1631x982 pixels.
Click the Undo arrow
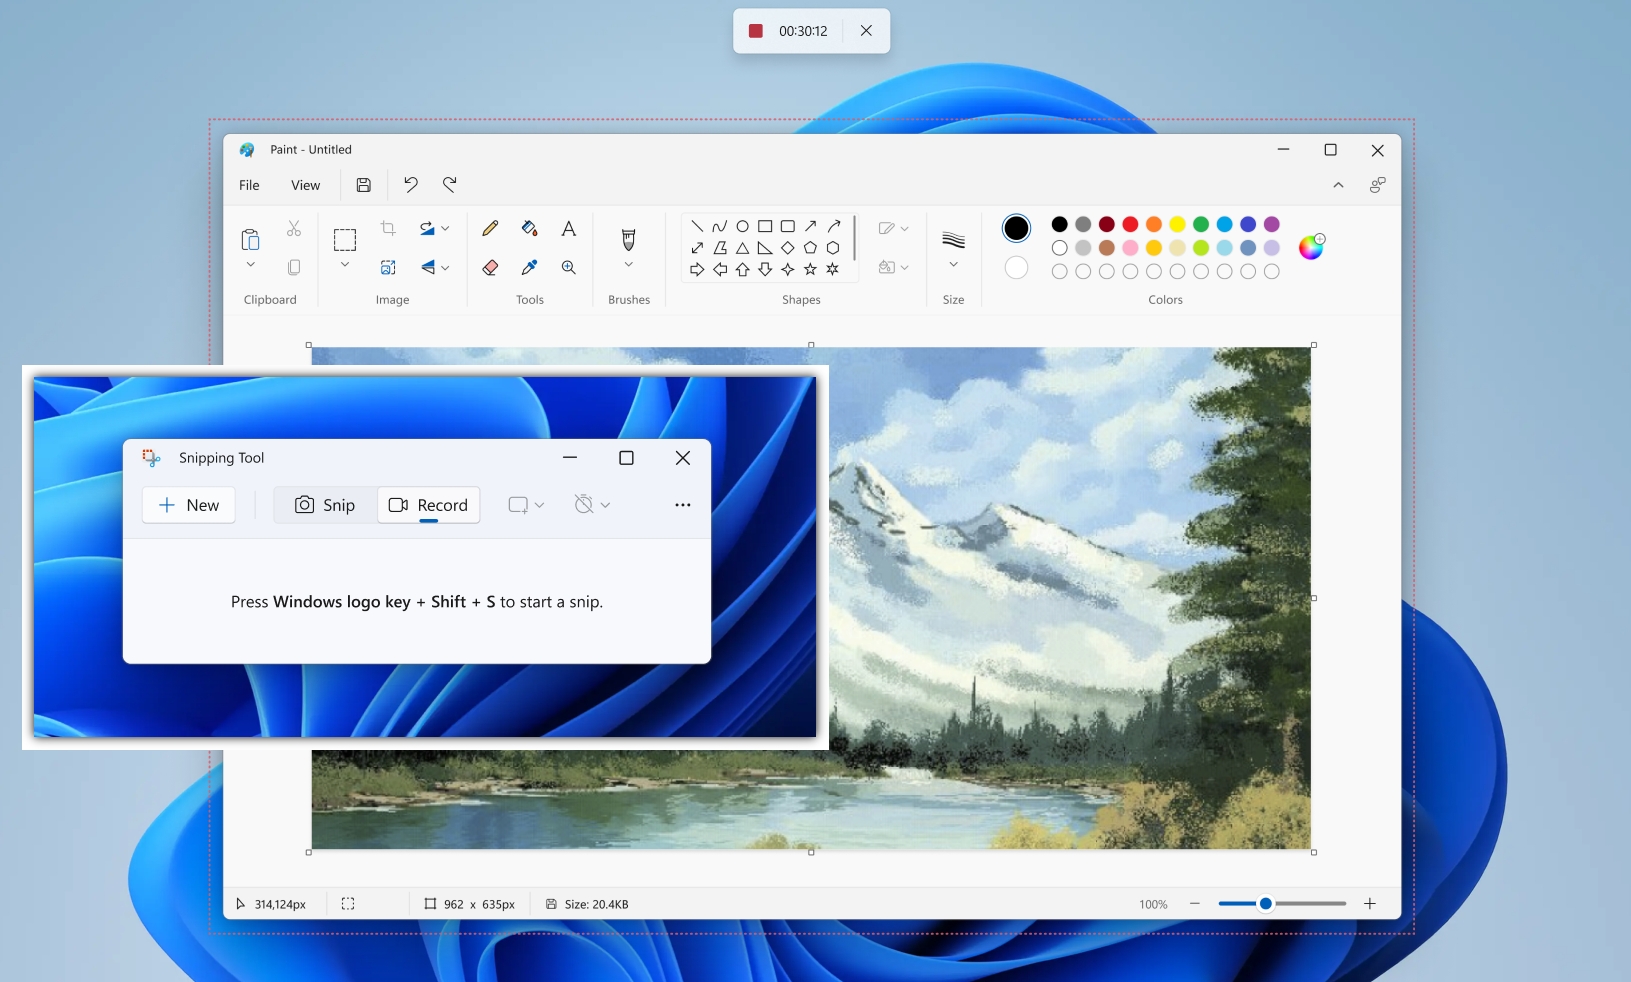pyautogui.click(x=410, y=185)
